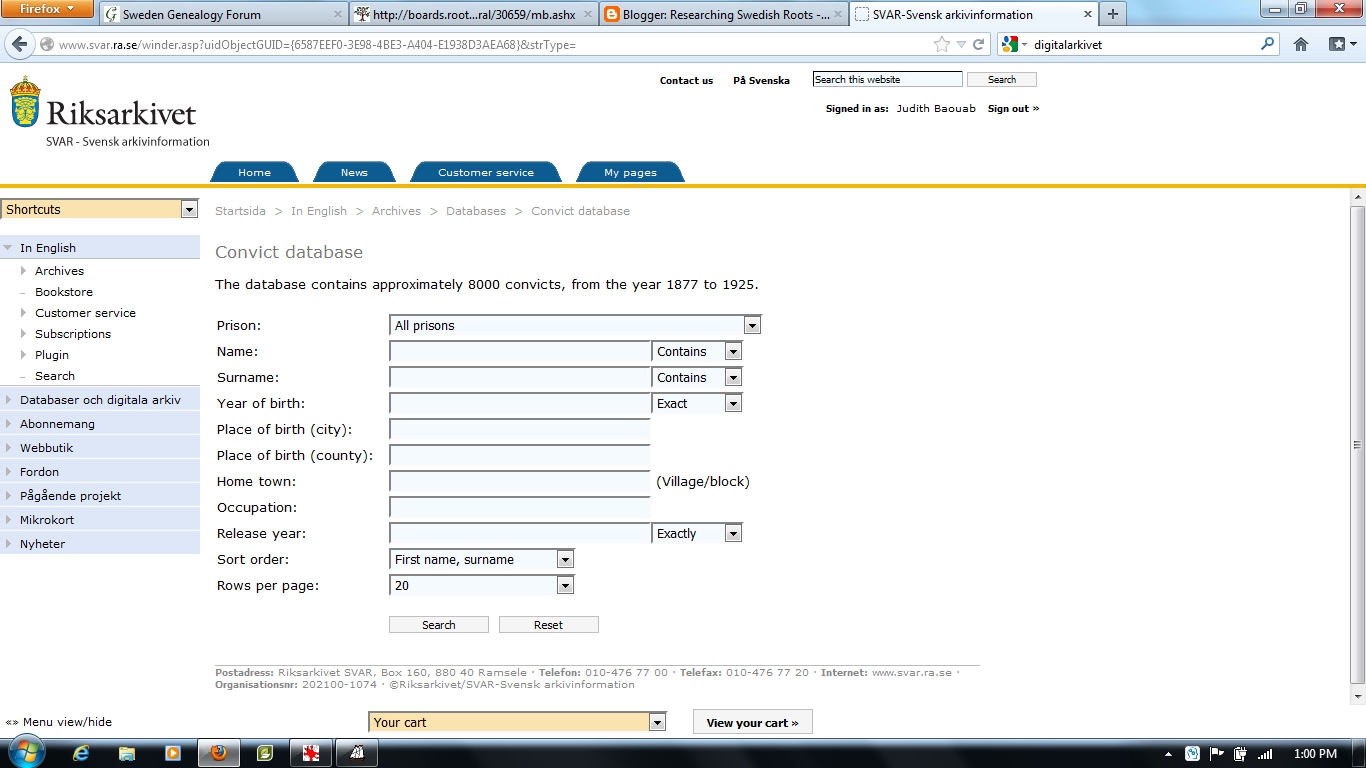1366x768 pixels.
Task: Open the "Rows per page" dropdown
Action: pos(566,585)
